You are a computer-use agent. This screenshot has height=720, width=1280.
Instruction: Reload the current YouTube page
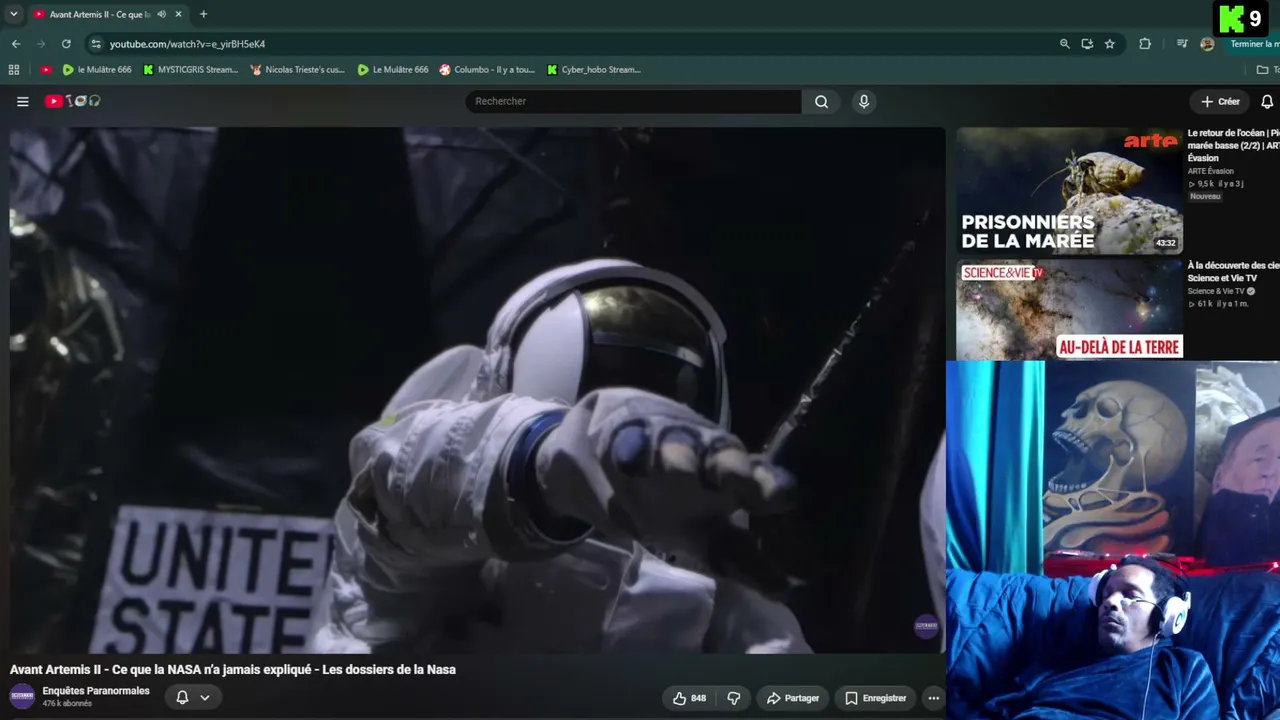tap(66, 44)
